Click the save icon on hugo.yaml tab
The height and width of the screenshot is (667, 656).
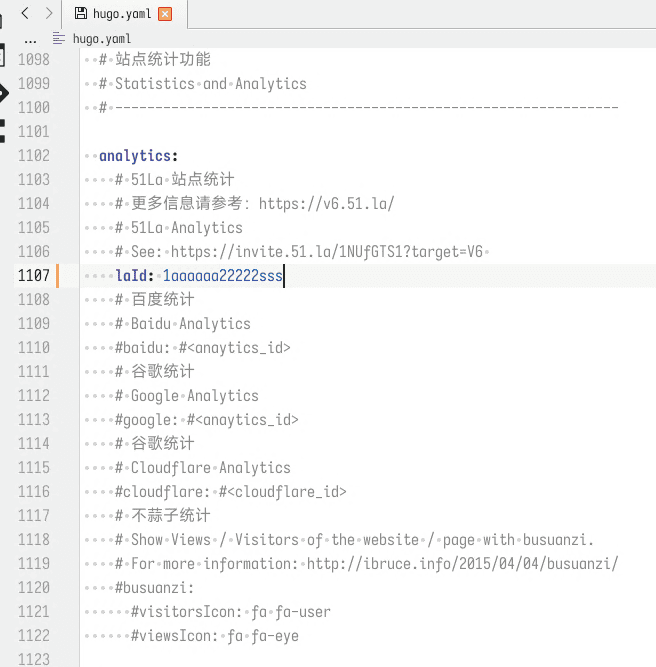(x=80, y=14)
